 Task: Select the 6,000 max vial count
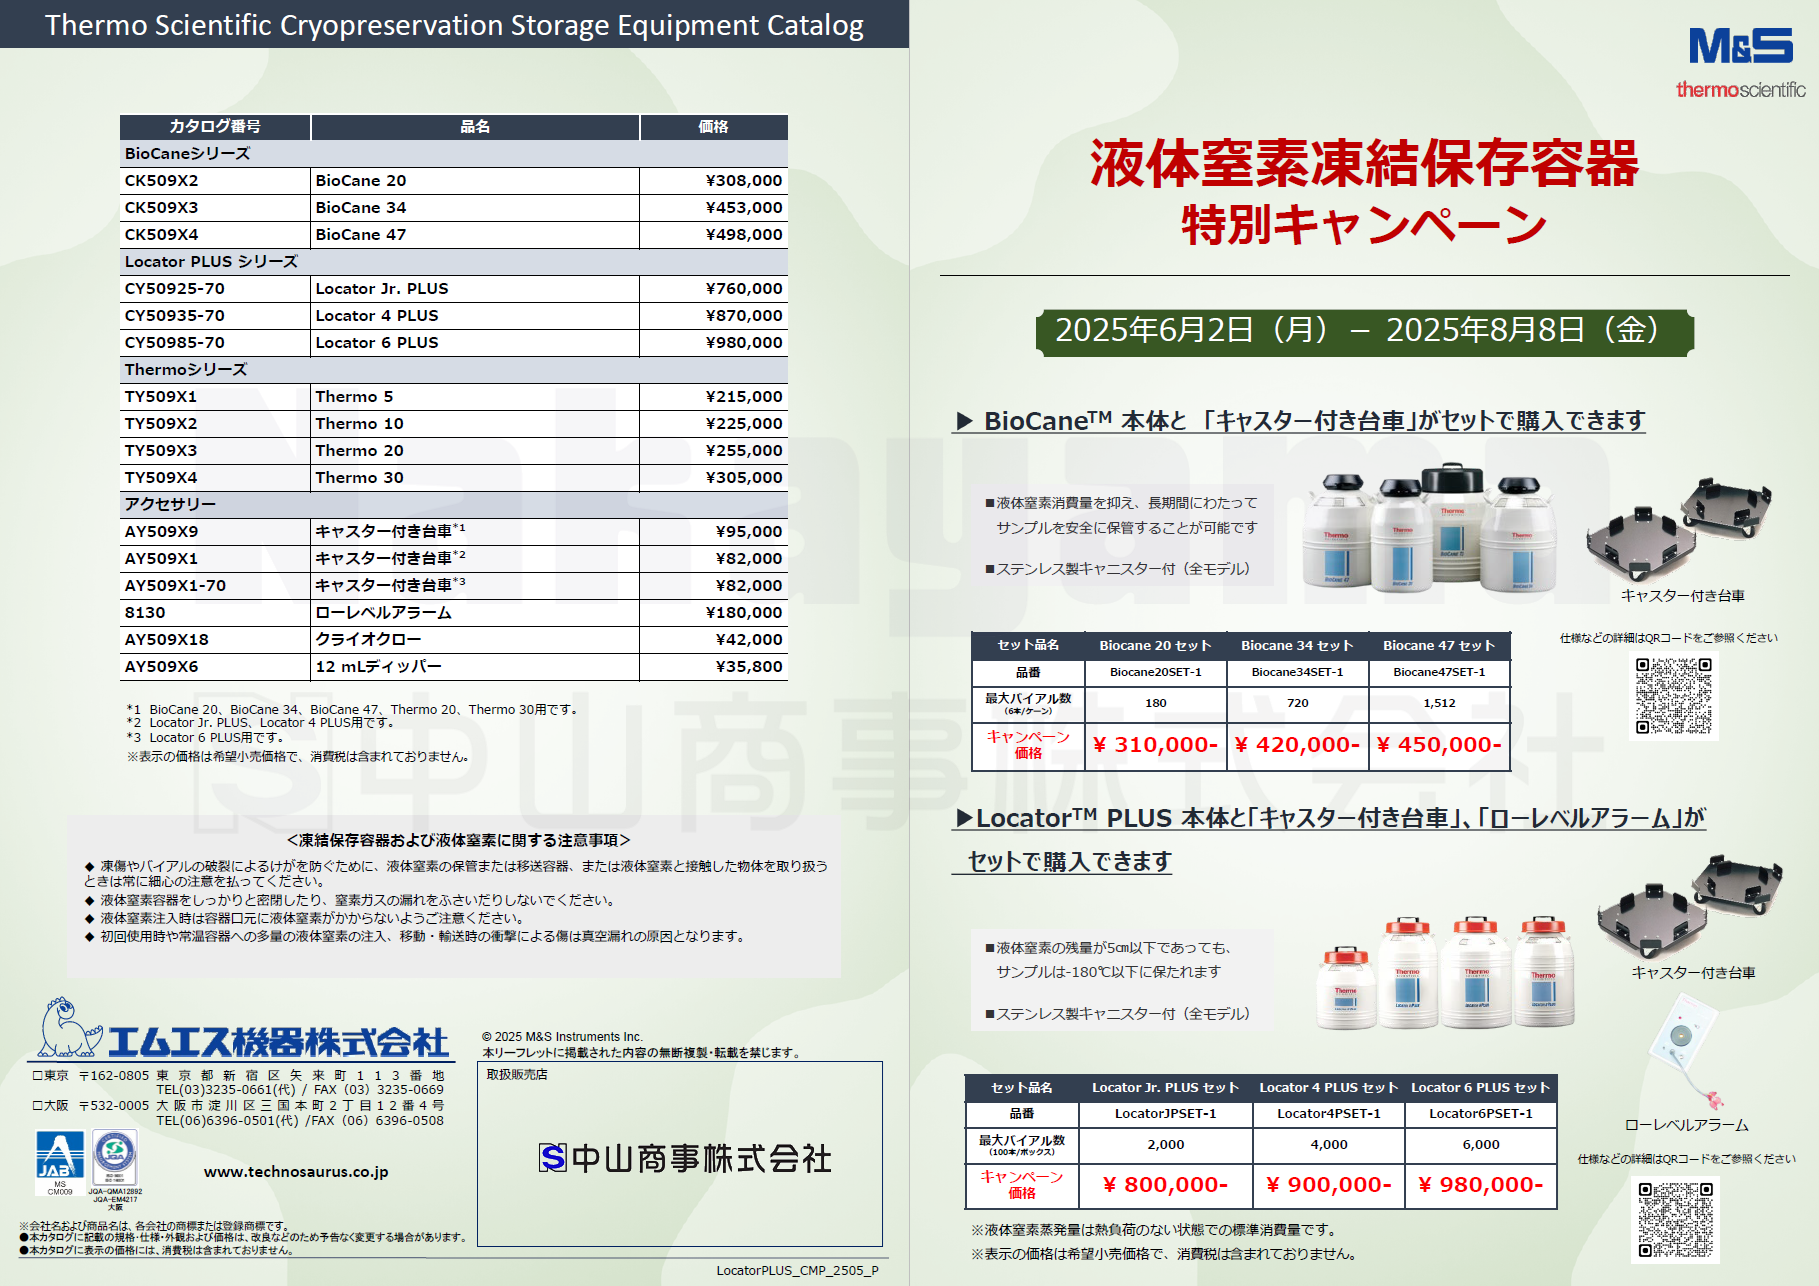pos(1481,1145)
